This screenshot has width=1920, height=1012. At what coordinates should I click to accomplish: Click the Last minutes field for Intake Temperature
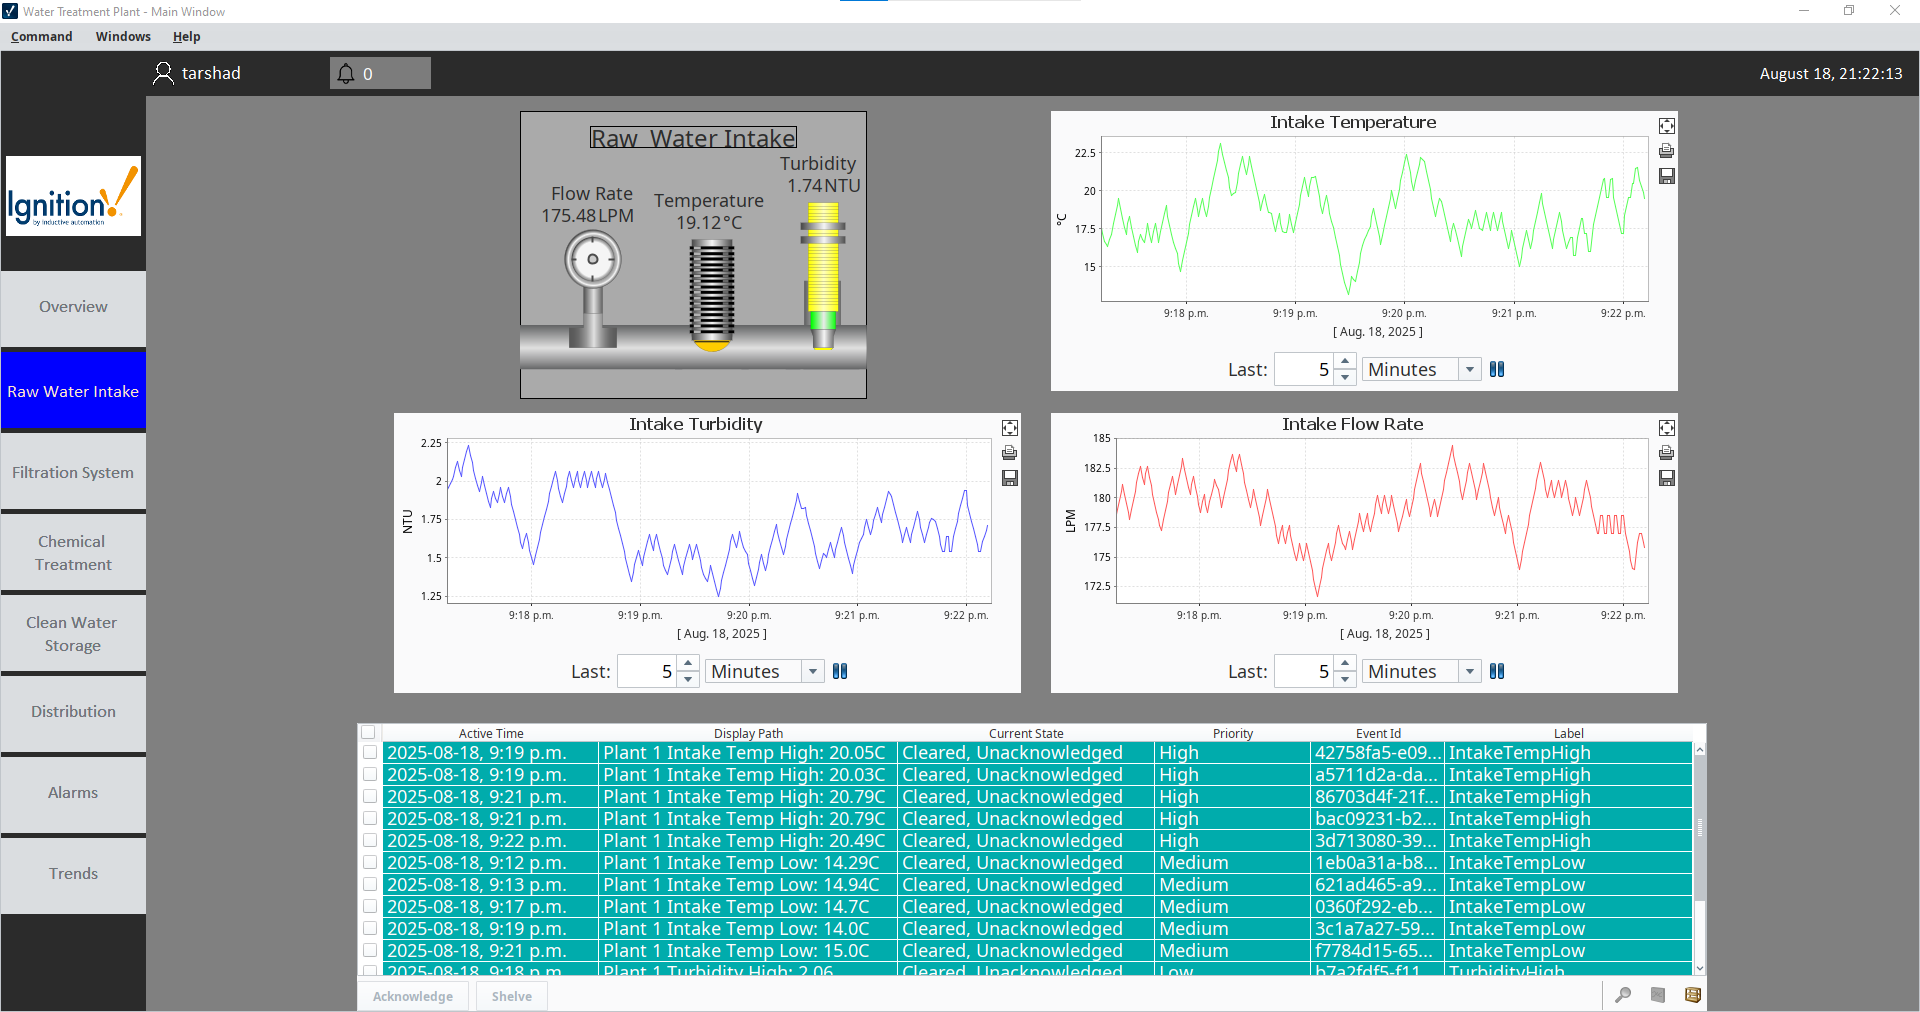click(1304, 369)
